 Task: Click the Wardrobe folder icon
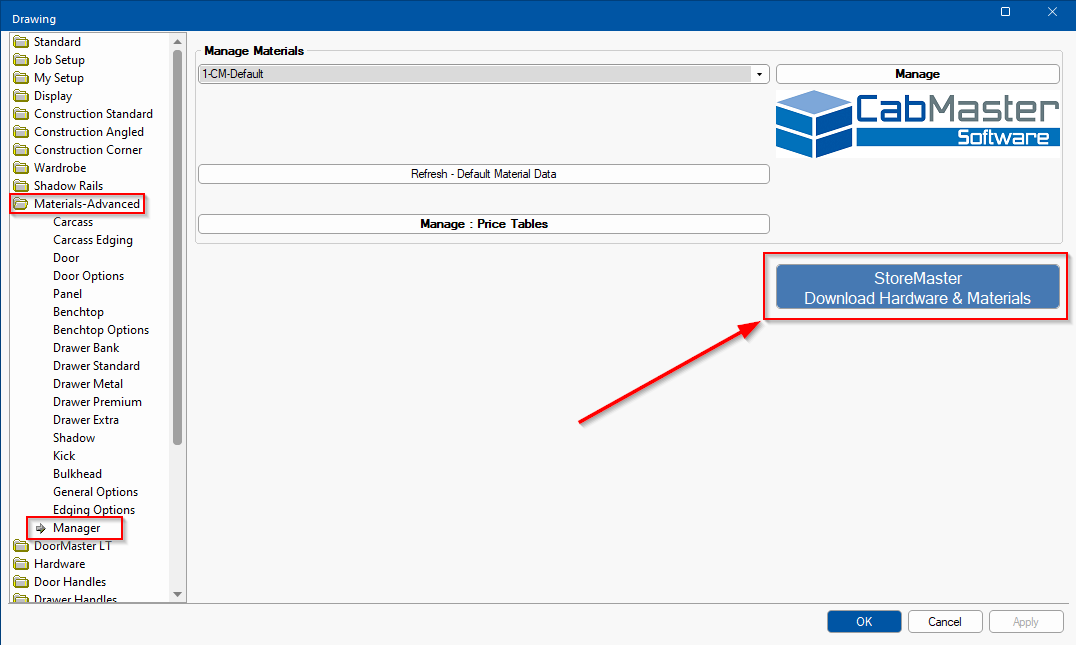(21, 167)
